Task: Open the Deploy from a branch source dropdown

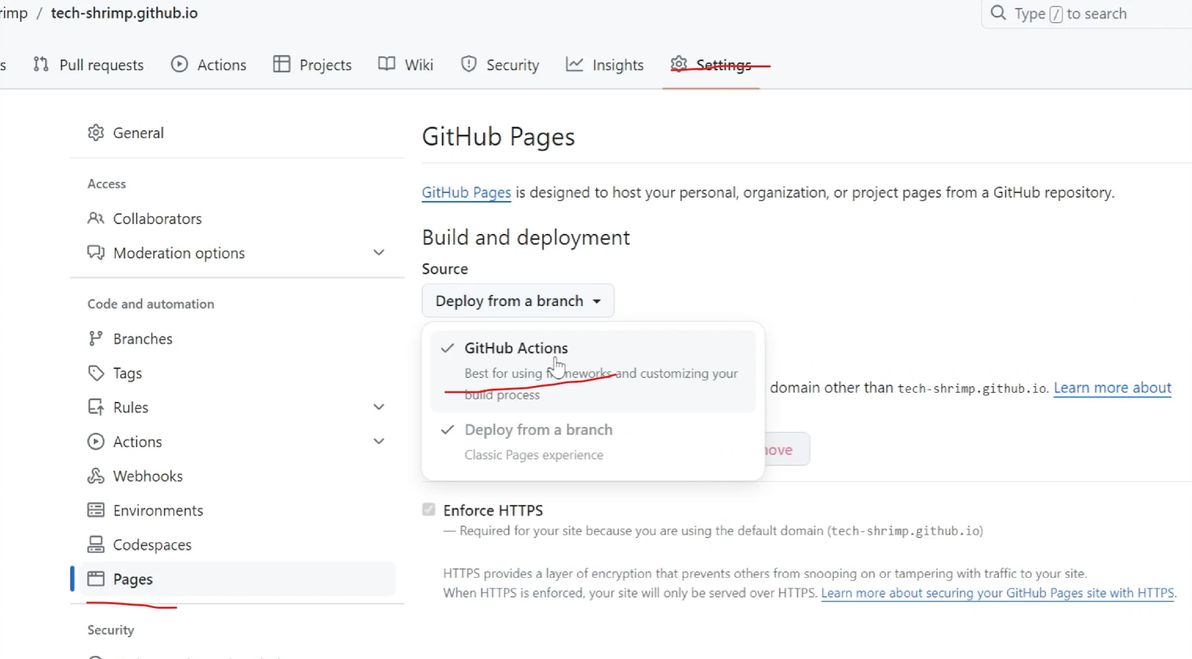Action: [x=518, y=301]
